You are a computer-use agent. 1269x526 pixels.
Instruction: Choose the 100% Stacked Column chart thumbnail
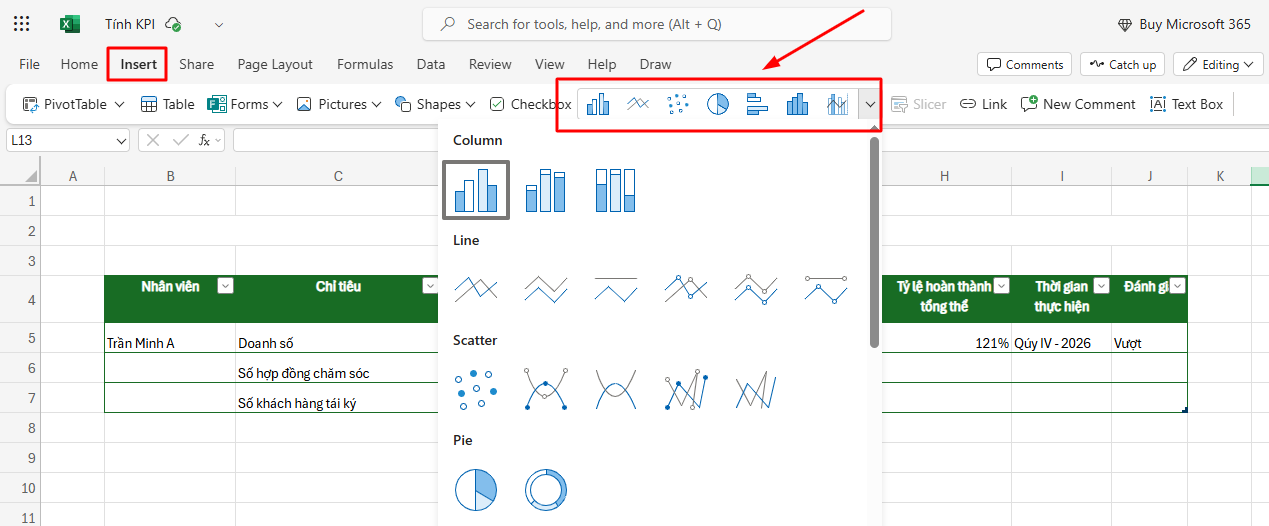[615, 190]
